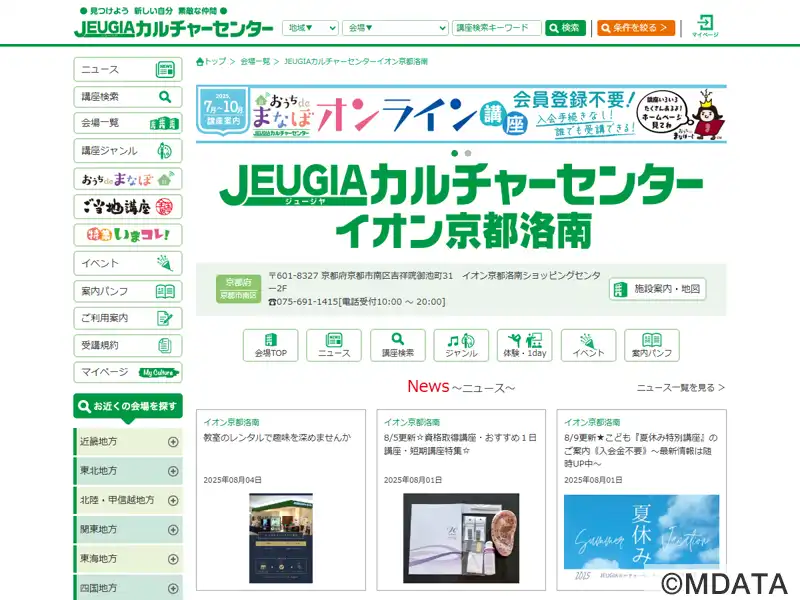Open マイページ login icon in header
This screenshot has height=600, width=800.
[705, 26]
